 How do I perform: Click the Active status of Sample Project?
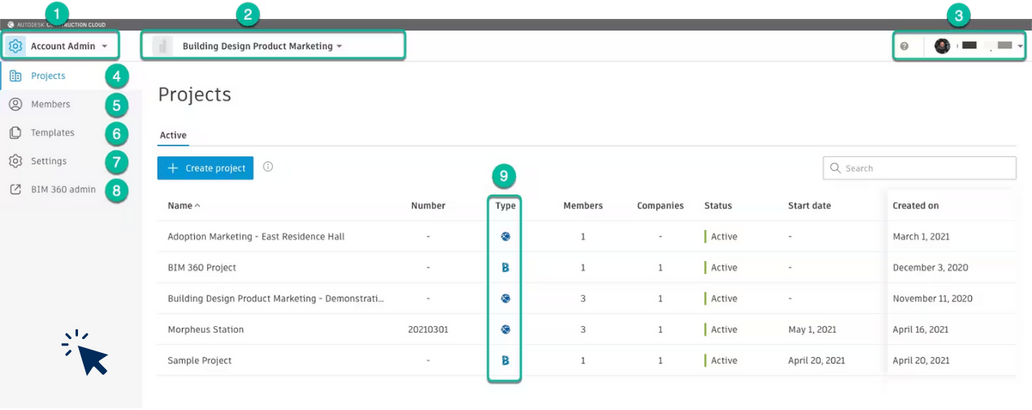[x=721, y=361]
